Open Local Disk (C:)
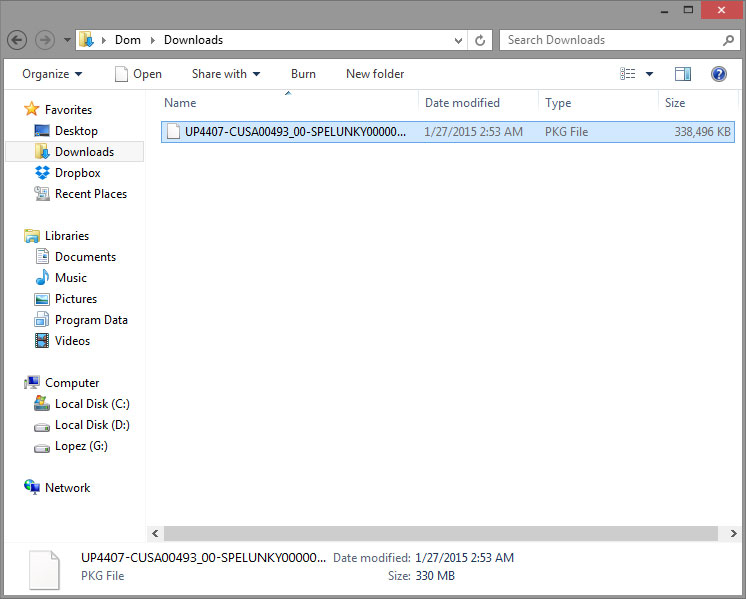Viewport: 746px width, 599px height. (x=92, y=404)
